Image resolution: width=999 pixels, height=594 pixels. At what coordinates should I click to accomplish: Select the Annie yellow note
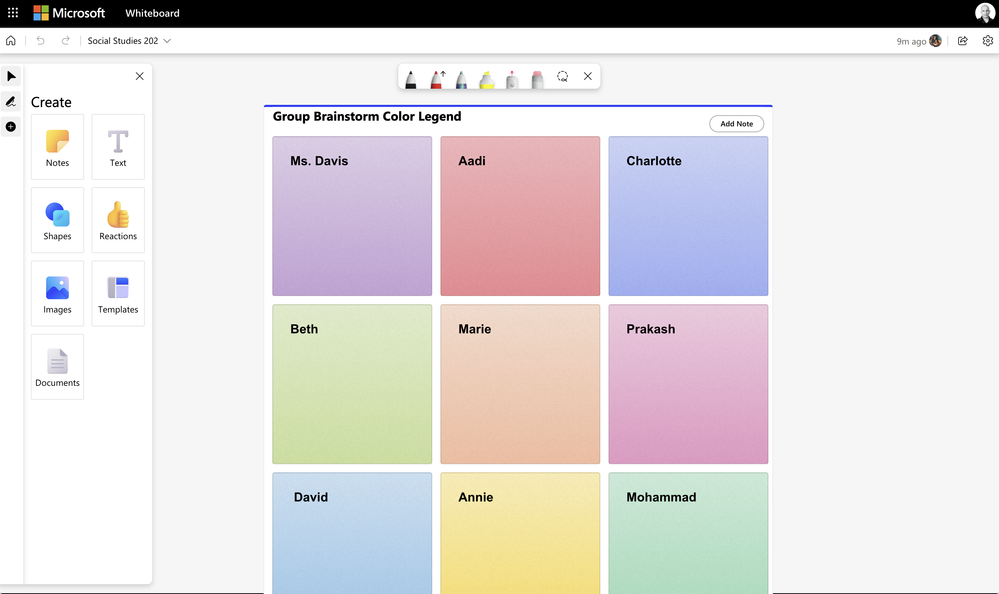(x=520, y=533)
